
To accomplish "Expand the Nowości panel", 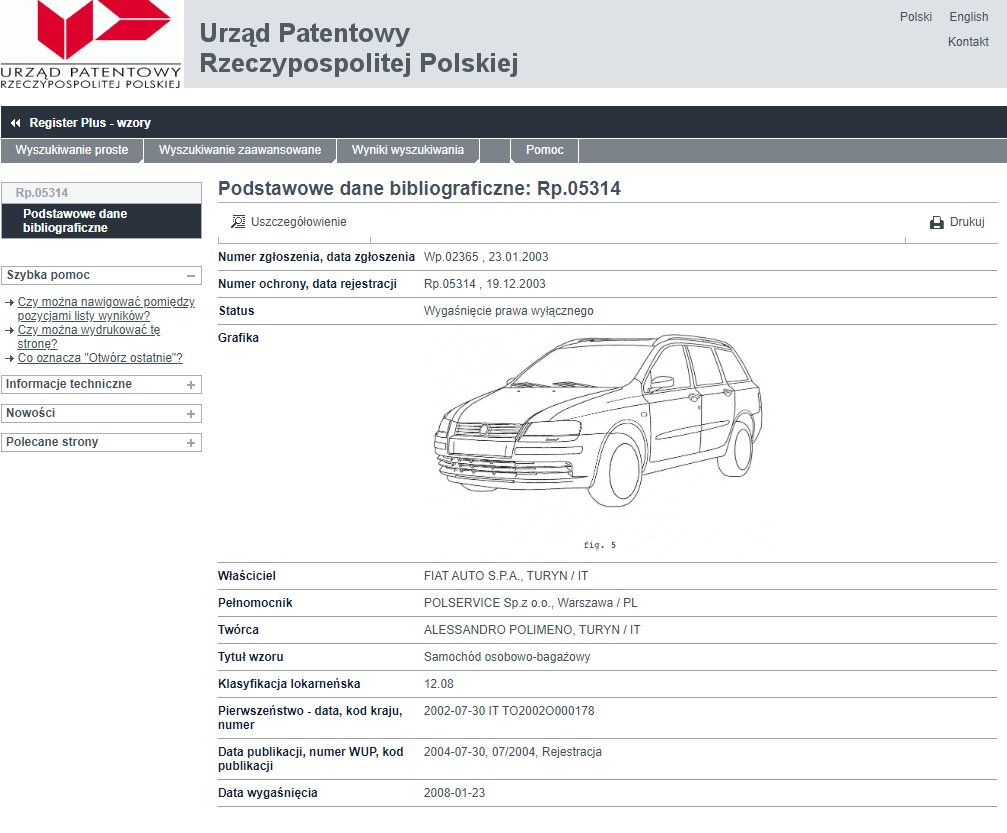I will 191,414.
